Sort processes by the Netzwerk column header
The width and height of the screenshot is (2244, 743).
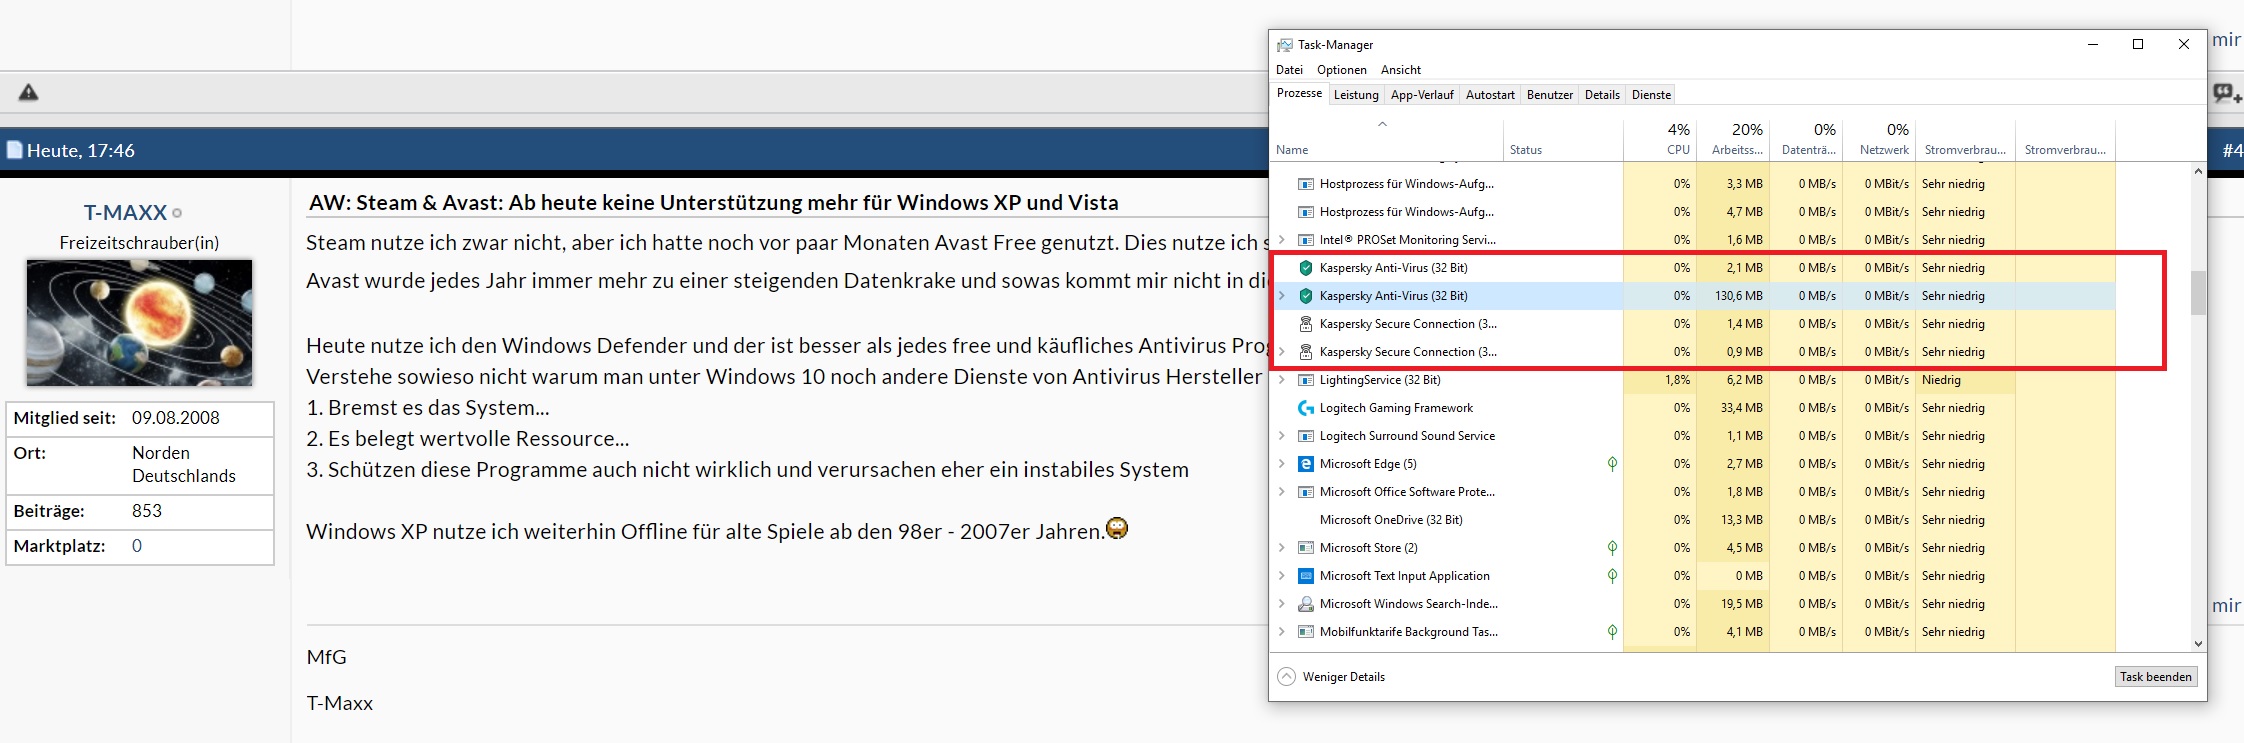click(1879, 140)
